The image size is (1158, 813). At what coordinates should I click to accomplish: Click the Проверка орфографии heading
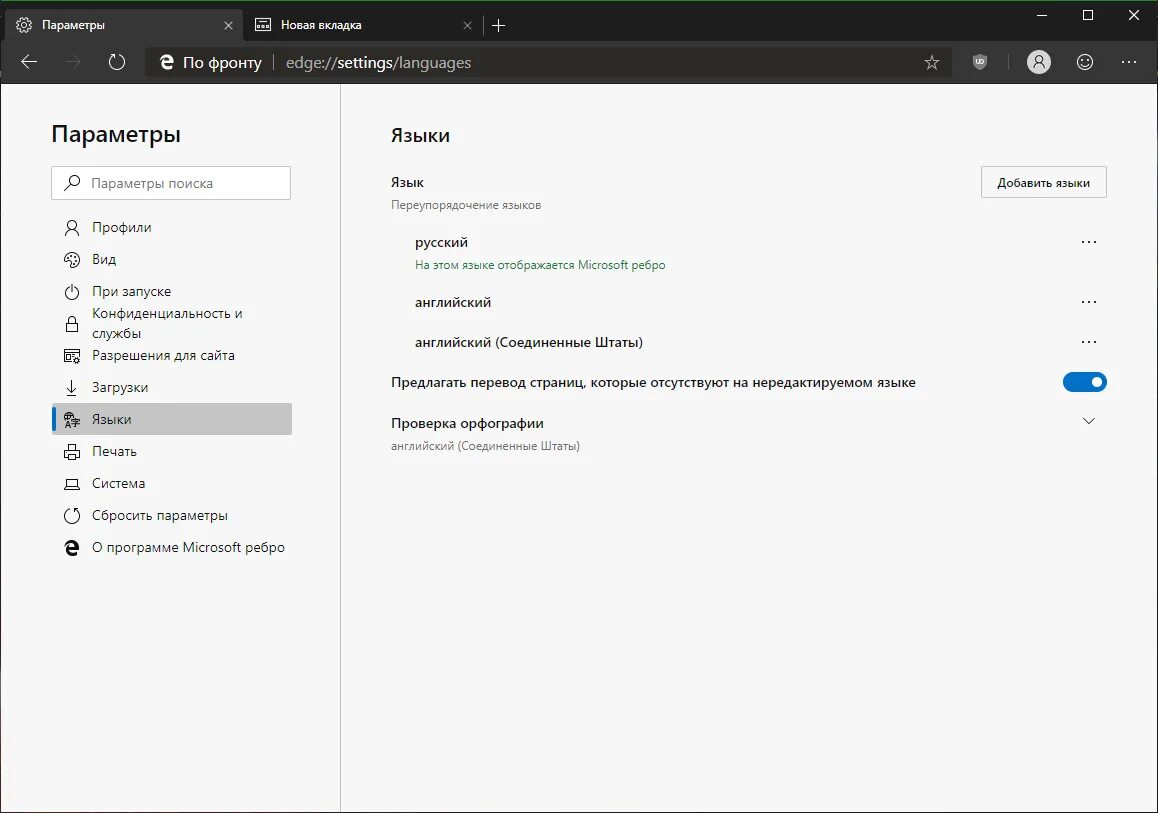[467, 423]
